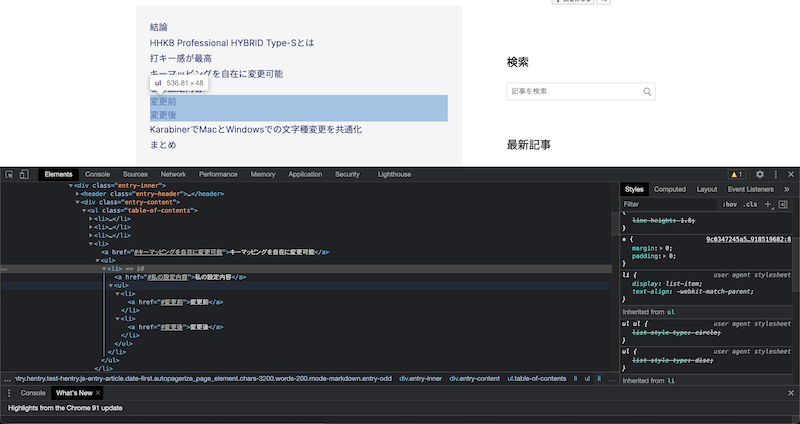Click the warning count badge showing 1
The image size is (800, 424).
coord(737,174)
